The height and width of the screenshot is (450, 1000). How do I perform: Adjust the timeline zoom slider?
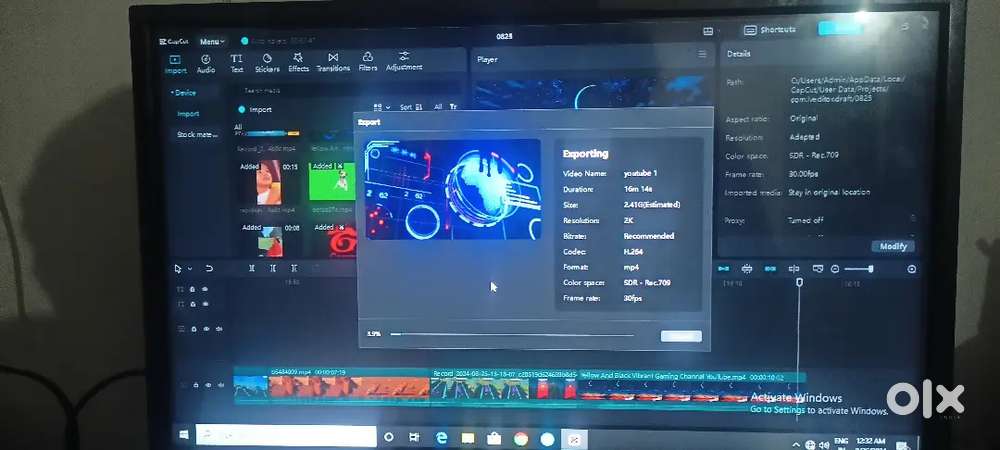[x=862, y=269]
